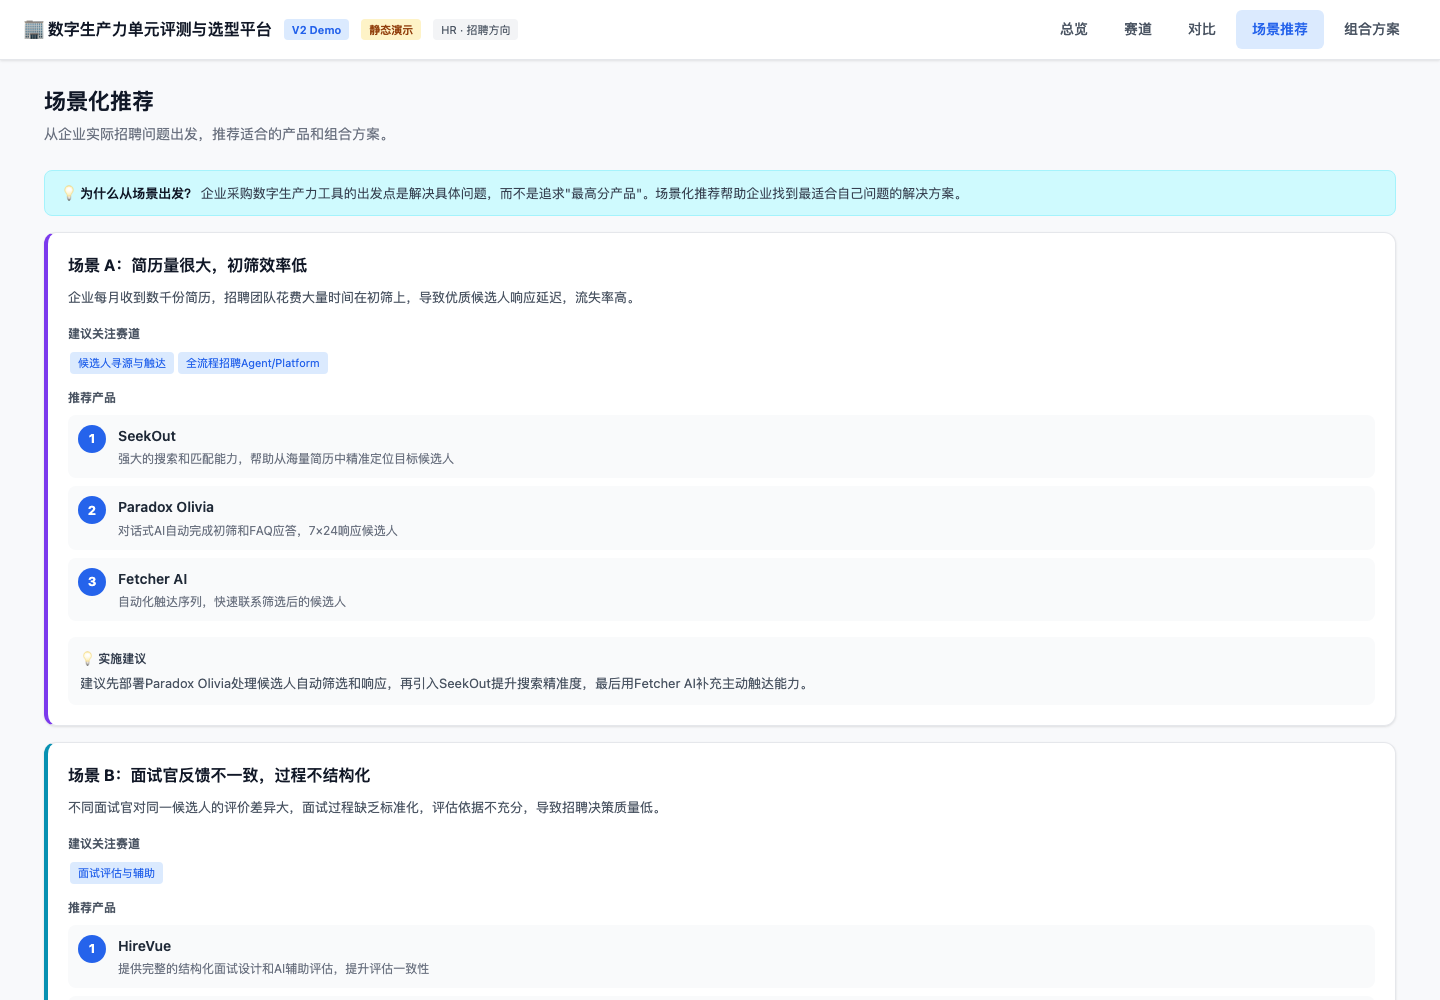
Task: Click number 2 badge next to Paradox Olivia
Action: click(92, 510)
